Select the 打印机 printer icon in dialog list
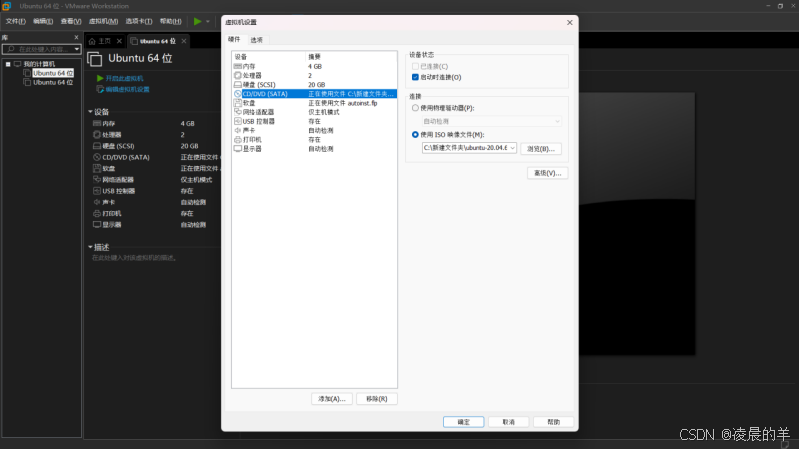Viewport: 799px width, 449px height. pyautogui.click(x=237, y=140)
